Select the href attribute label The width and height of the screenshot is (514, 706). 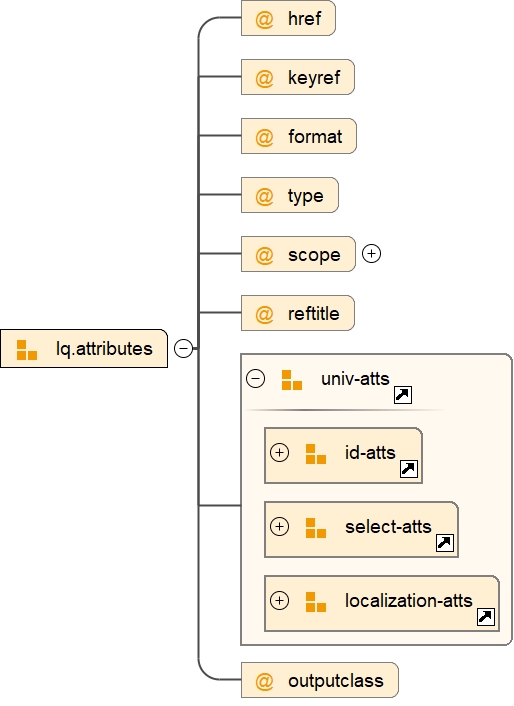305,18
